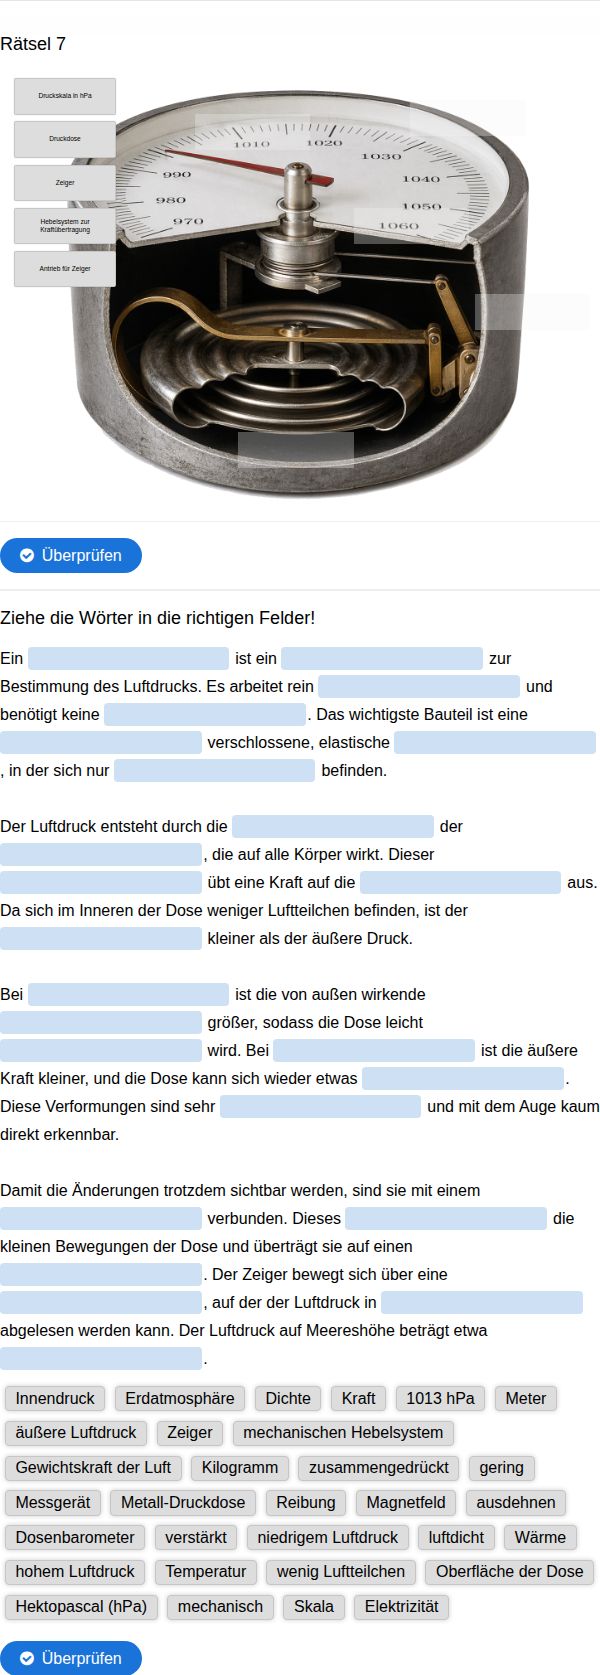Choose the "Metall-Druckdose" word chip
Viewport: 600px width, 1675px height.
(x=183, y=1502)
